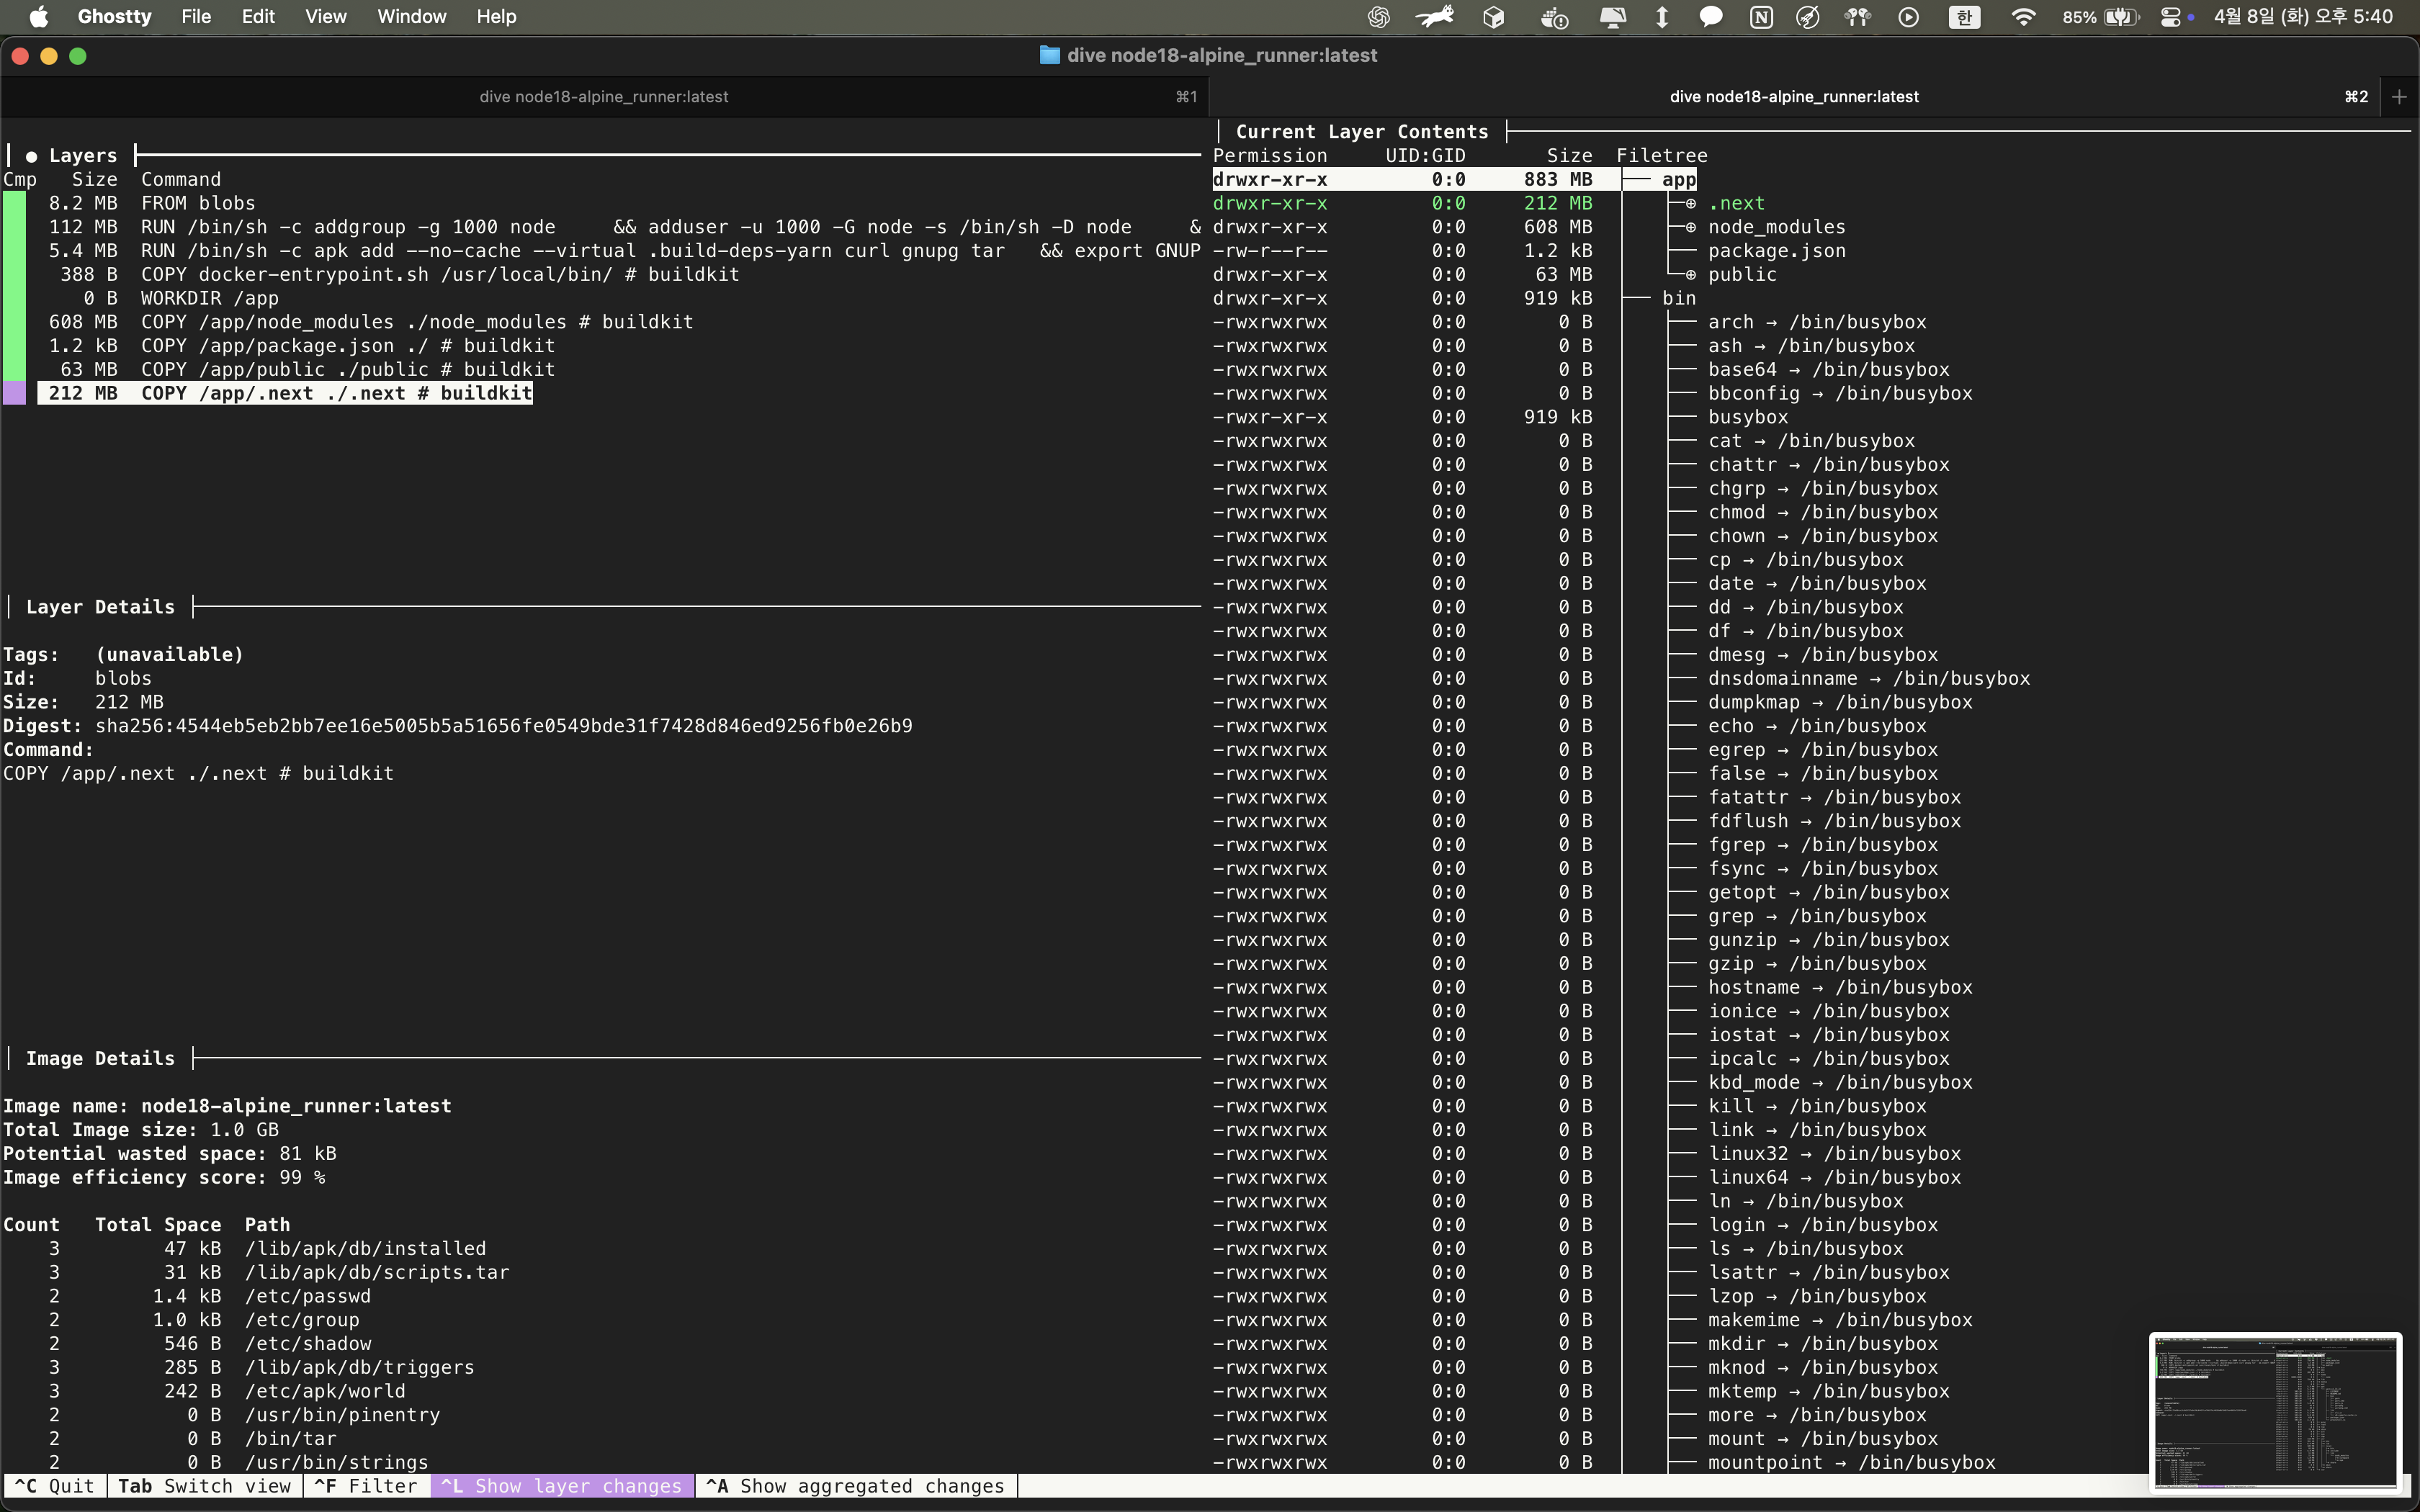Add a new tab with plus button
This screenshot has width=2420, height=1512.
[x=2399, y=97]
